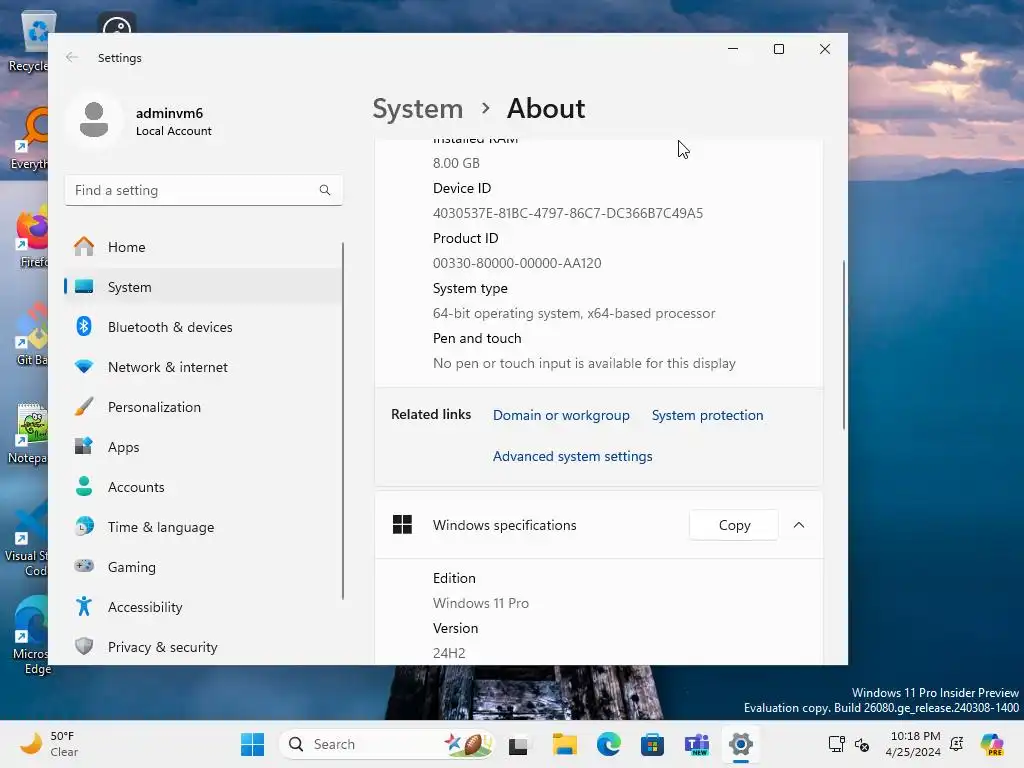Viewport: 1024px width, 768px height.
Task: Click the System breadcrumb link
Action: tap(417, 108)
